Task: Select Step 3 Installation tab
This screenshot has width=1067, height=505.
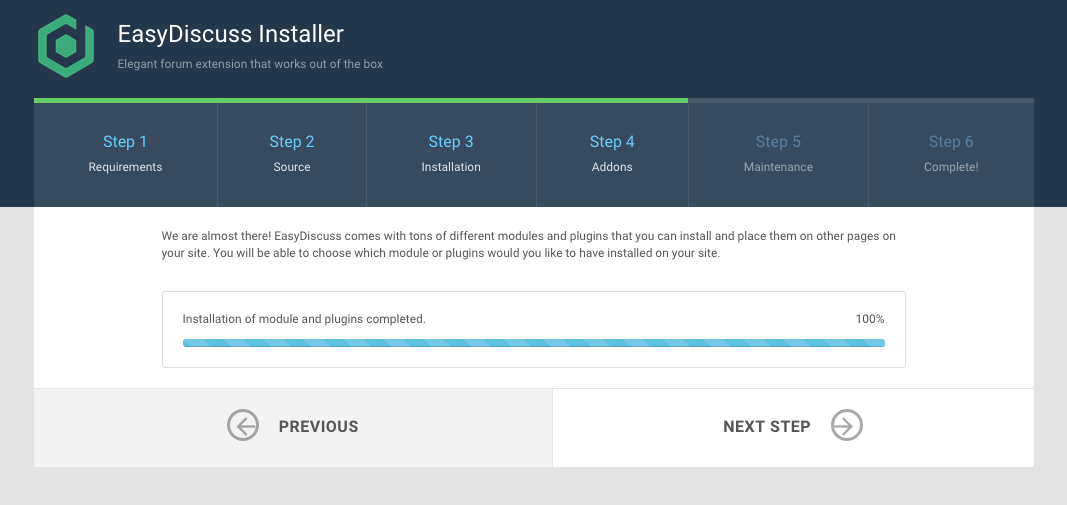Action: (x=451, y=154)
